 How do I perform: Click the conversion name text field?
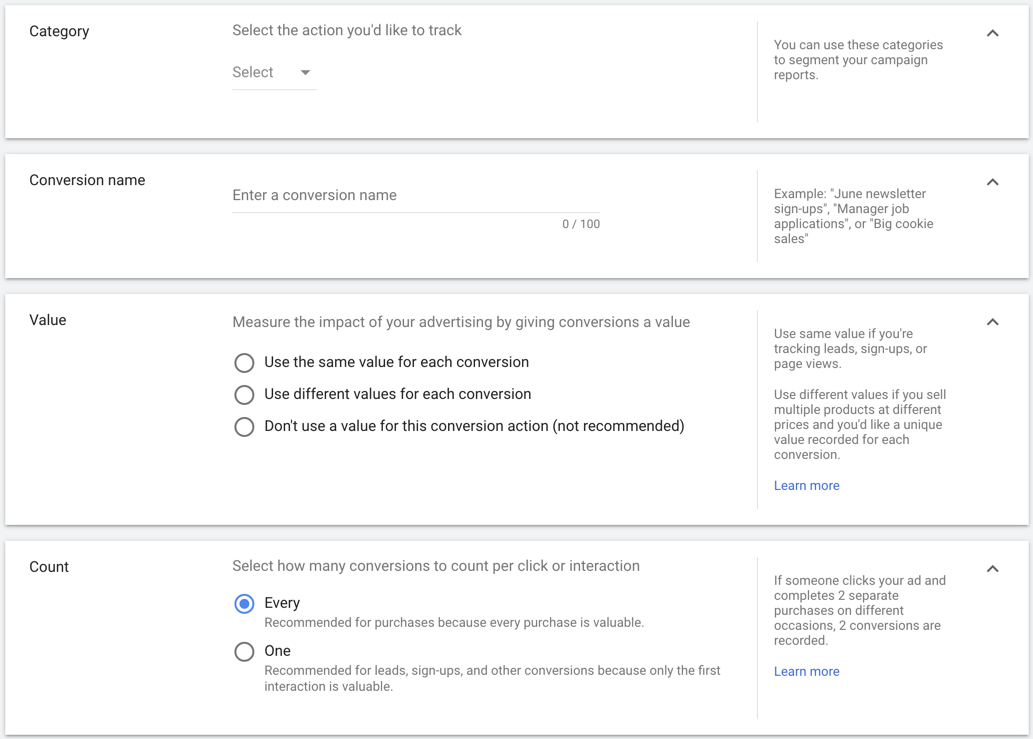[x=415, y=196]
